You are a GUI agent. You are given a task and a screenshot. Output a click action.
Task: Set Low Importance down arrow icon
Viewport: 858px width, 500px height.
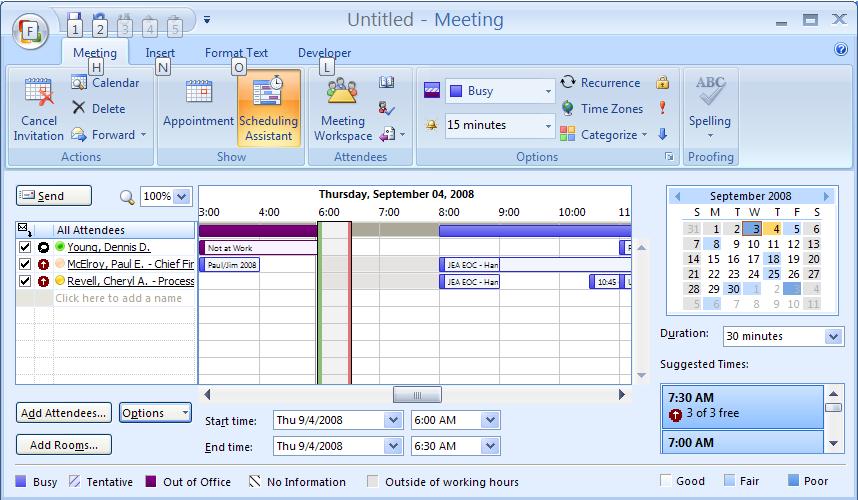point(663,134)
